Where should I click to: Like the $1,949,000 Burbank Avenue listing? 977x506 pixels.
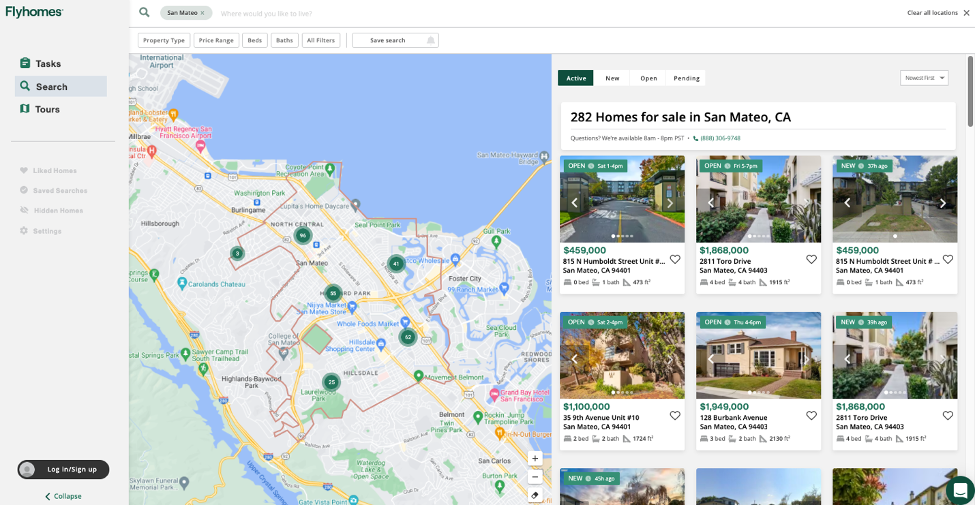coord(811,416)
